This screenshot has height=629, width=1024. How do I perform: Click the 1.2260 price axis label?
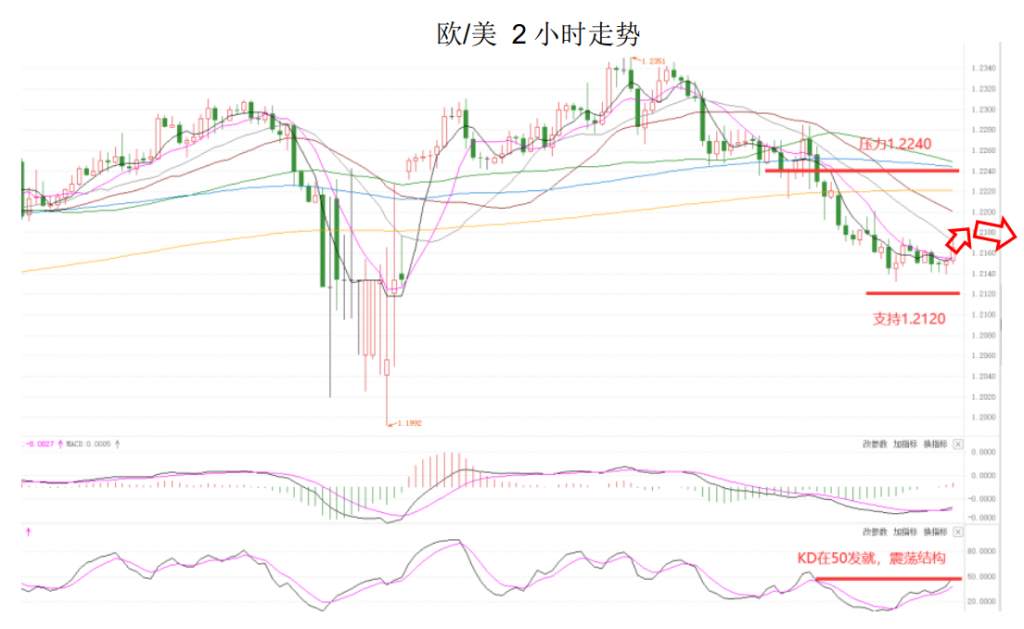click(983, 151)
